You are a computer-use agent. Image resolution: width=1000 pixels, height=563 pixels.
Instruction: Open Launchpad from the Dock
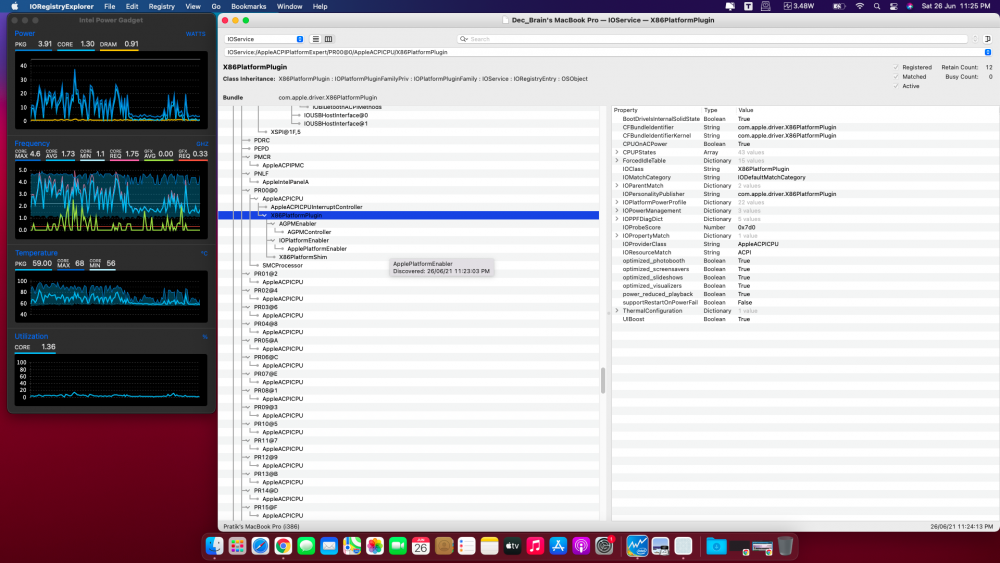(x=237, y=546)
